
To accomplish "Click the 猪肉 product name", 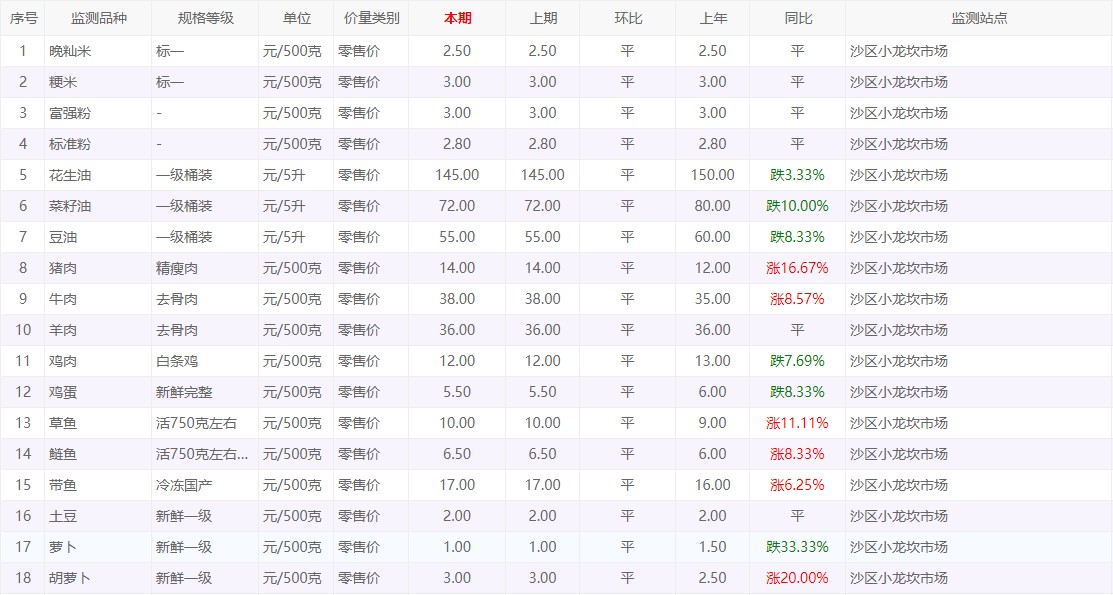I will click(63, 268).
